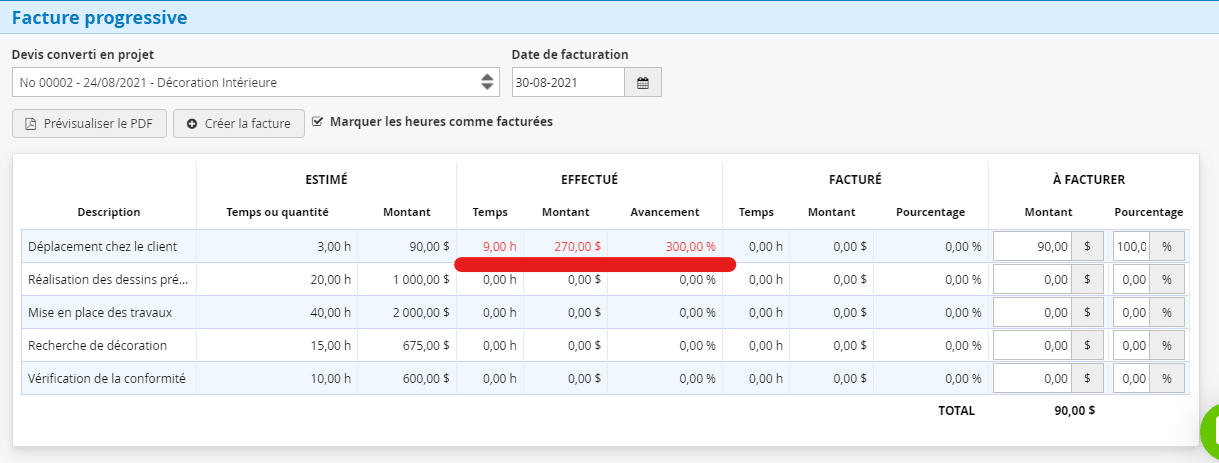The image size is (1219, 463).
Task: Open the calendar picker beside billing date
Action: coord(643,82)
